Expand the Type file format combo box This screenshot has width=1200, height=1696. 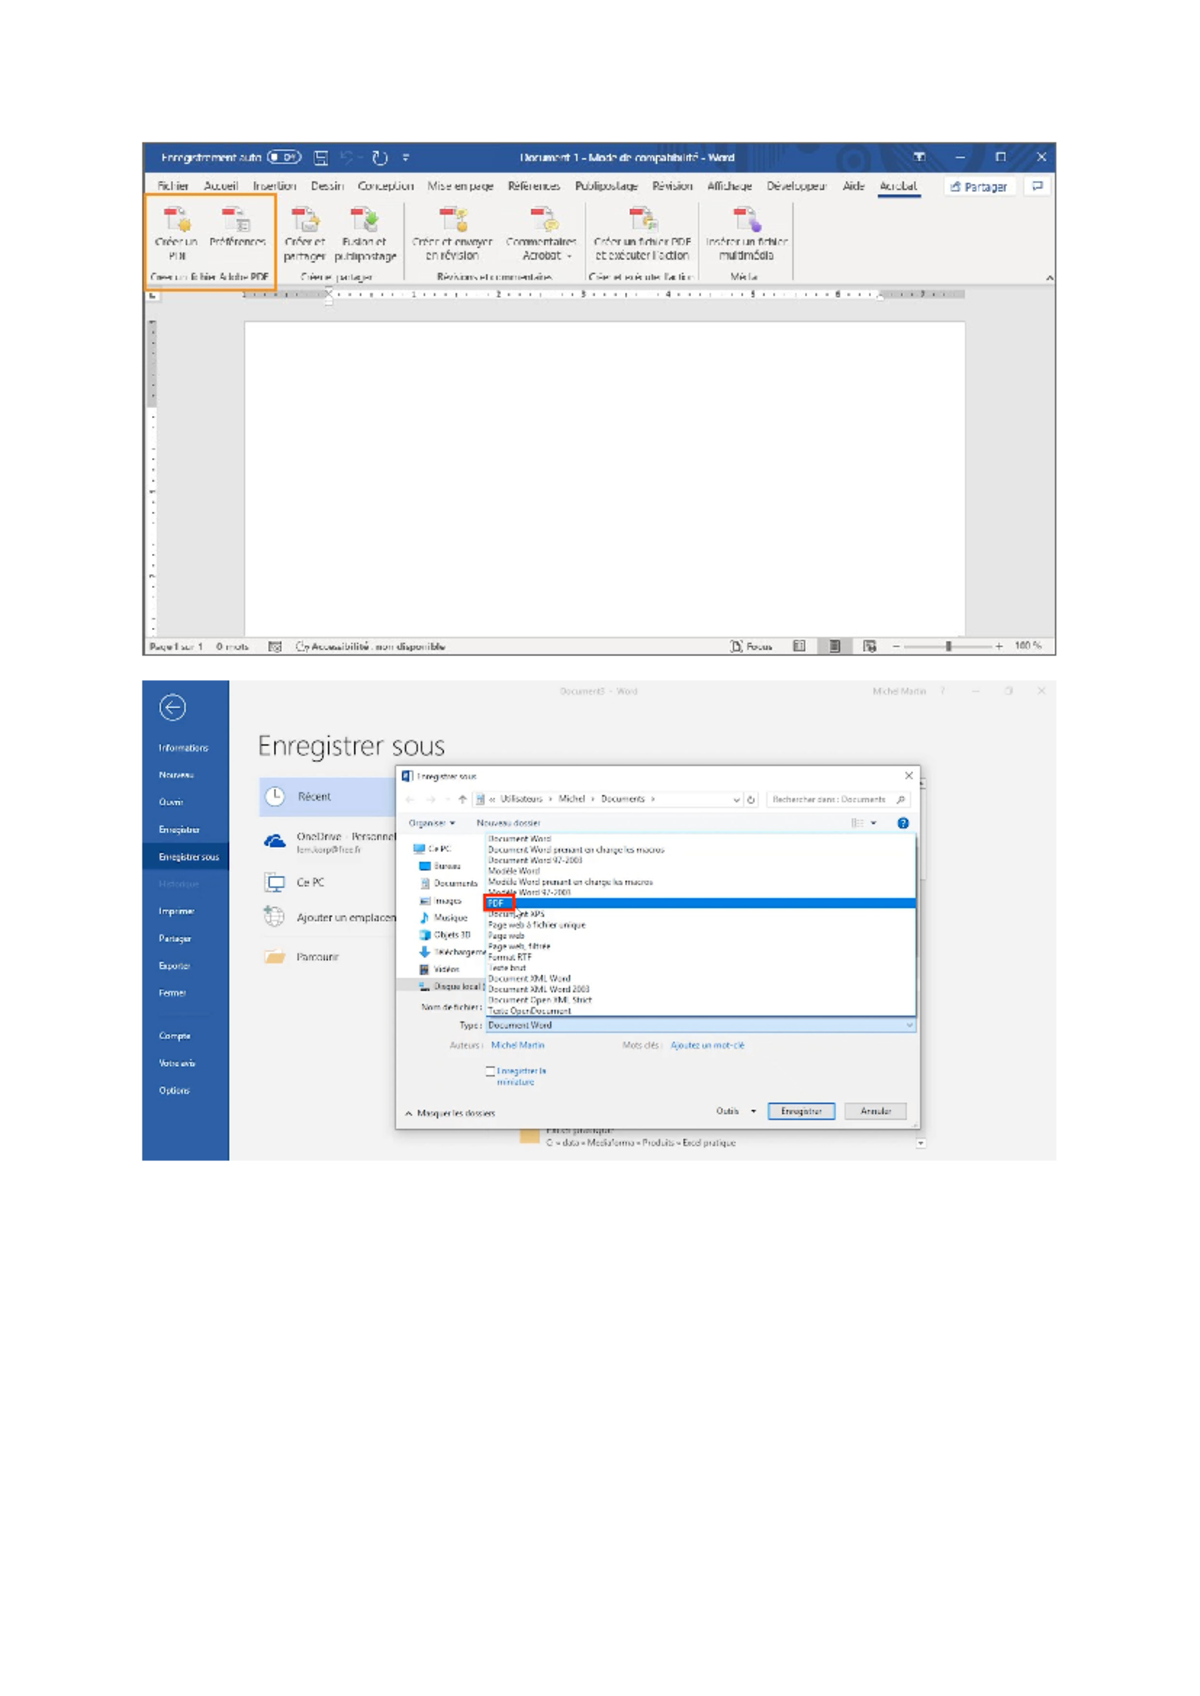point(700,1025)
